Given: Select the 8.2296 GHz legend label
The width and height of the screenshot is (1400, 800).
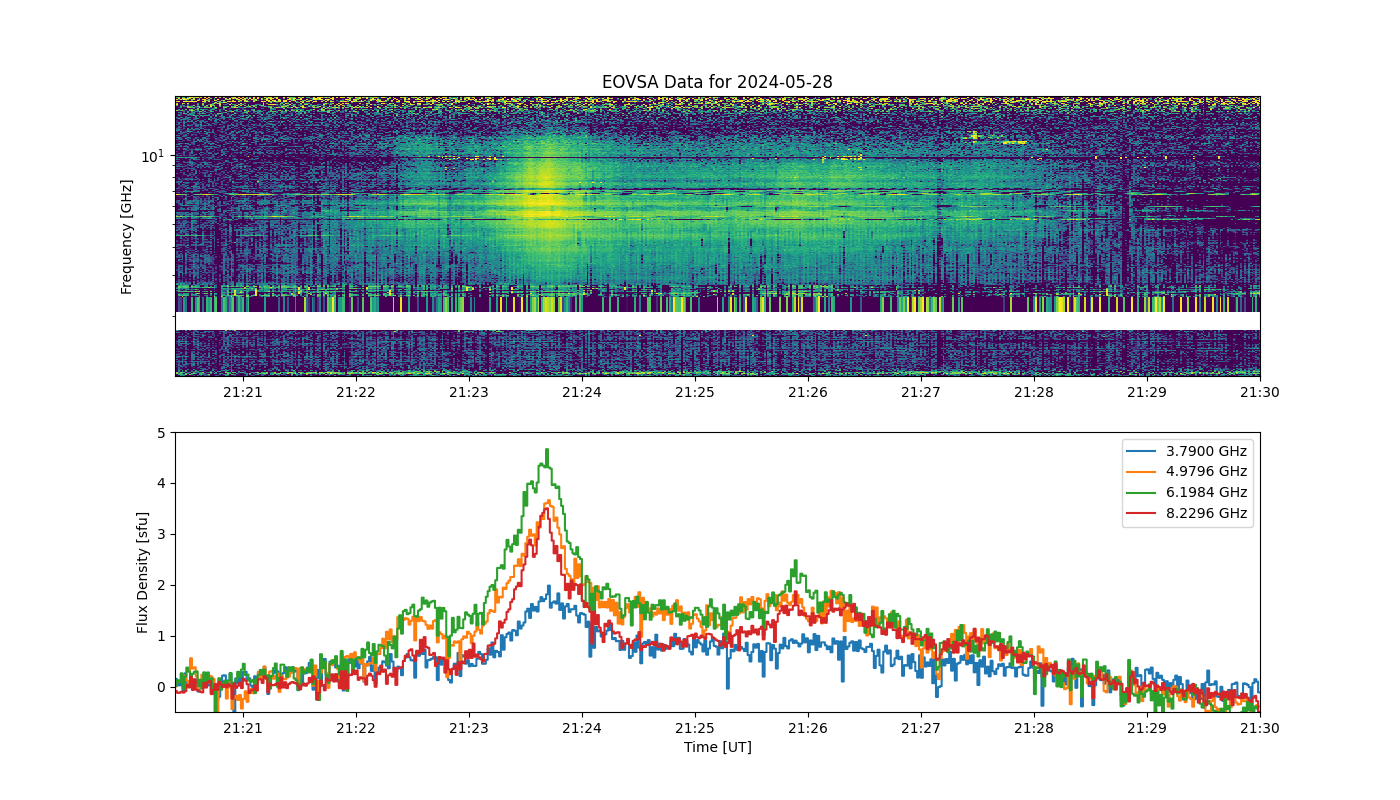Looking at the screenshot, I should [1207, 513].
